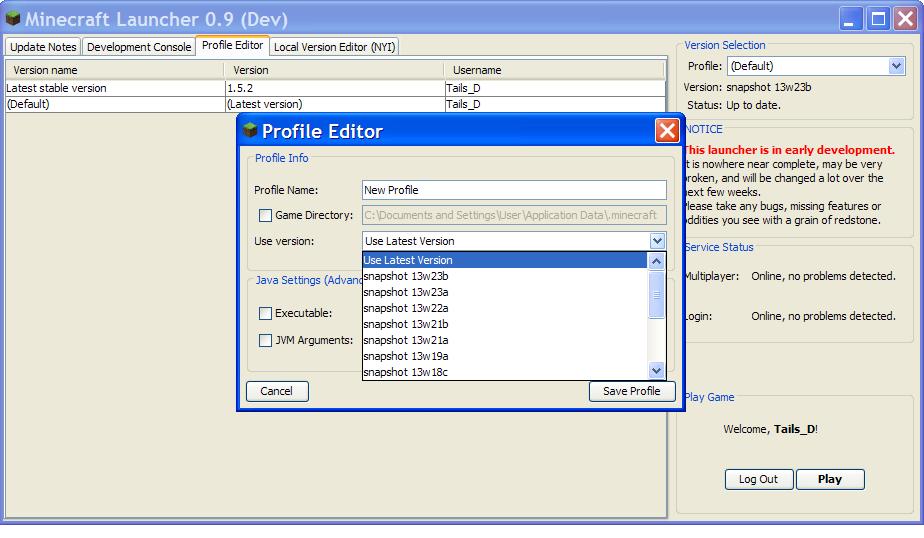
Task: Enable the JVM Arguments checkbox
Action: click(x=265, y=340)
